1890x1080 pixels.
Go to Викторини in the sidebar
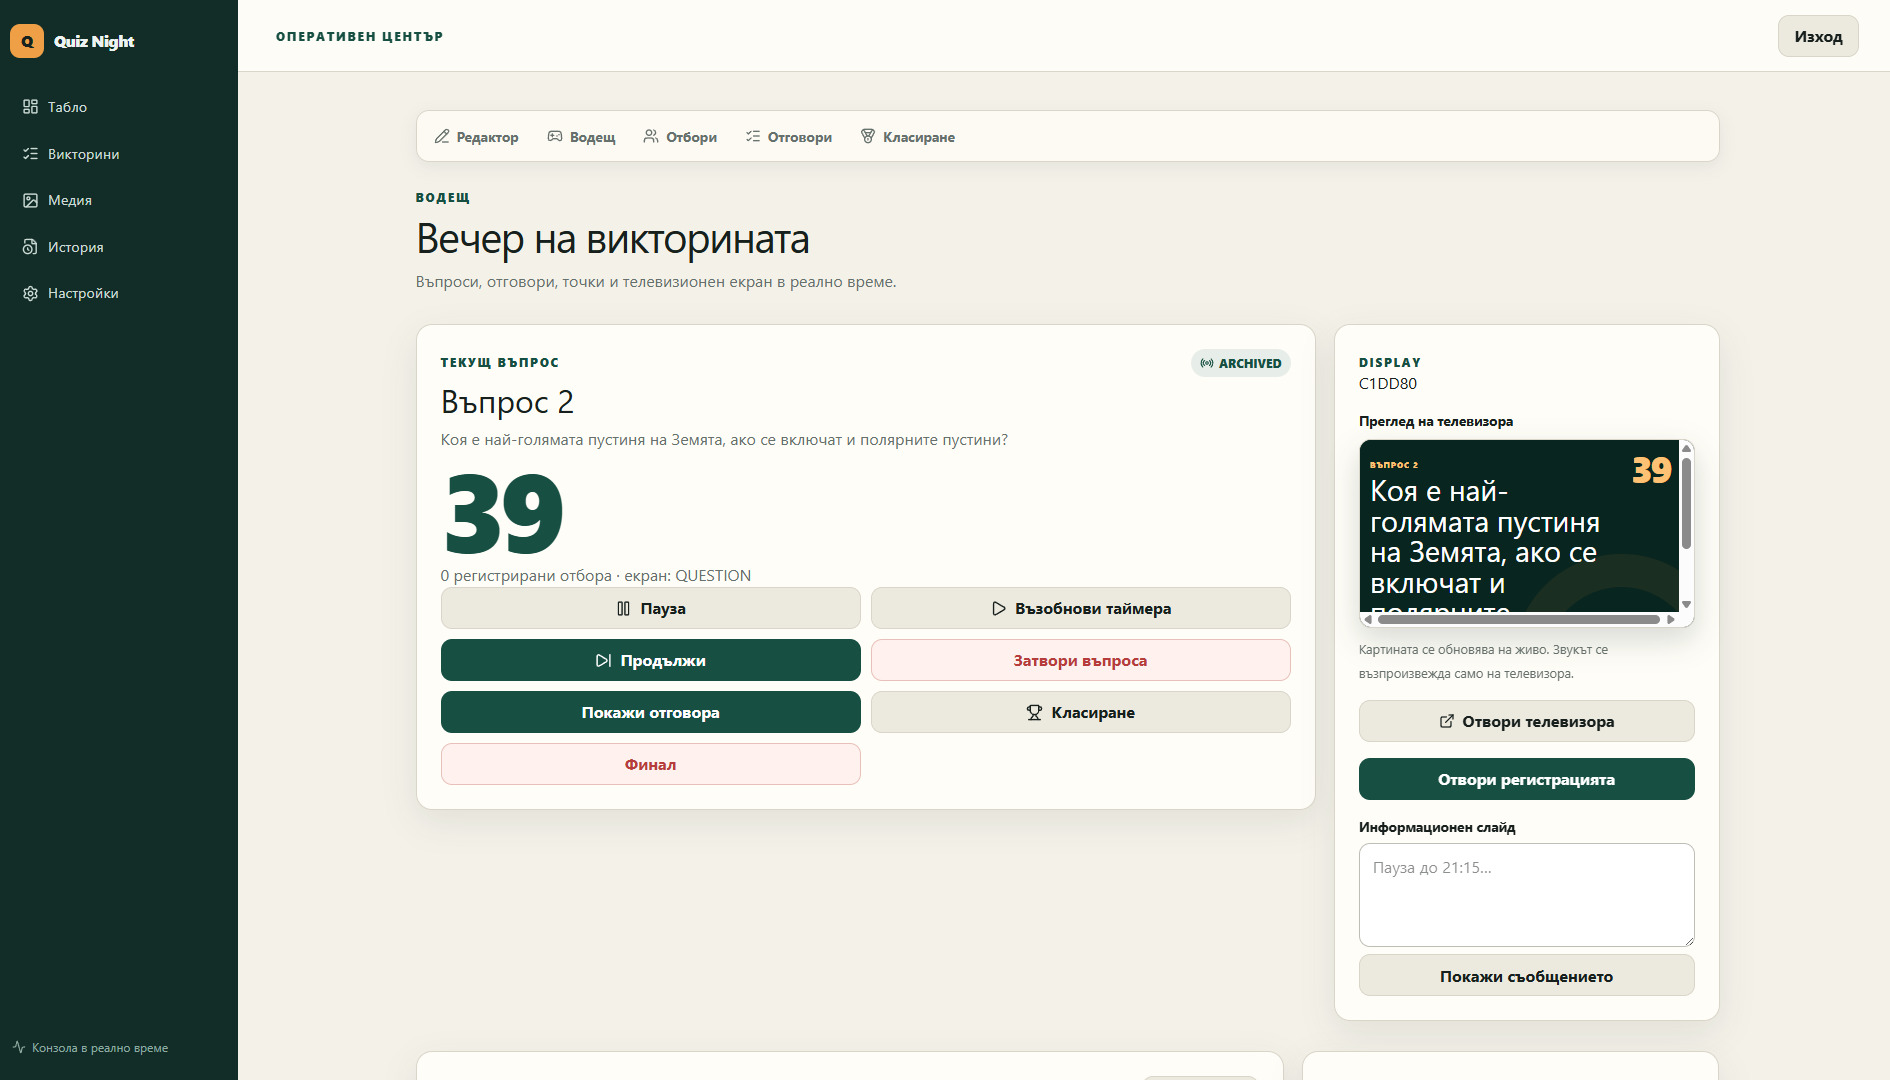click(119, 154)
